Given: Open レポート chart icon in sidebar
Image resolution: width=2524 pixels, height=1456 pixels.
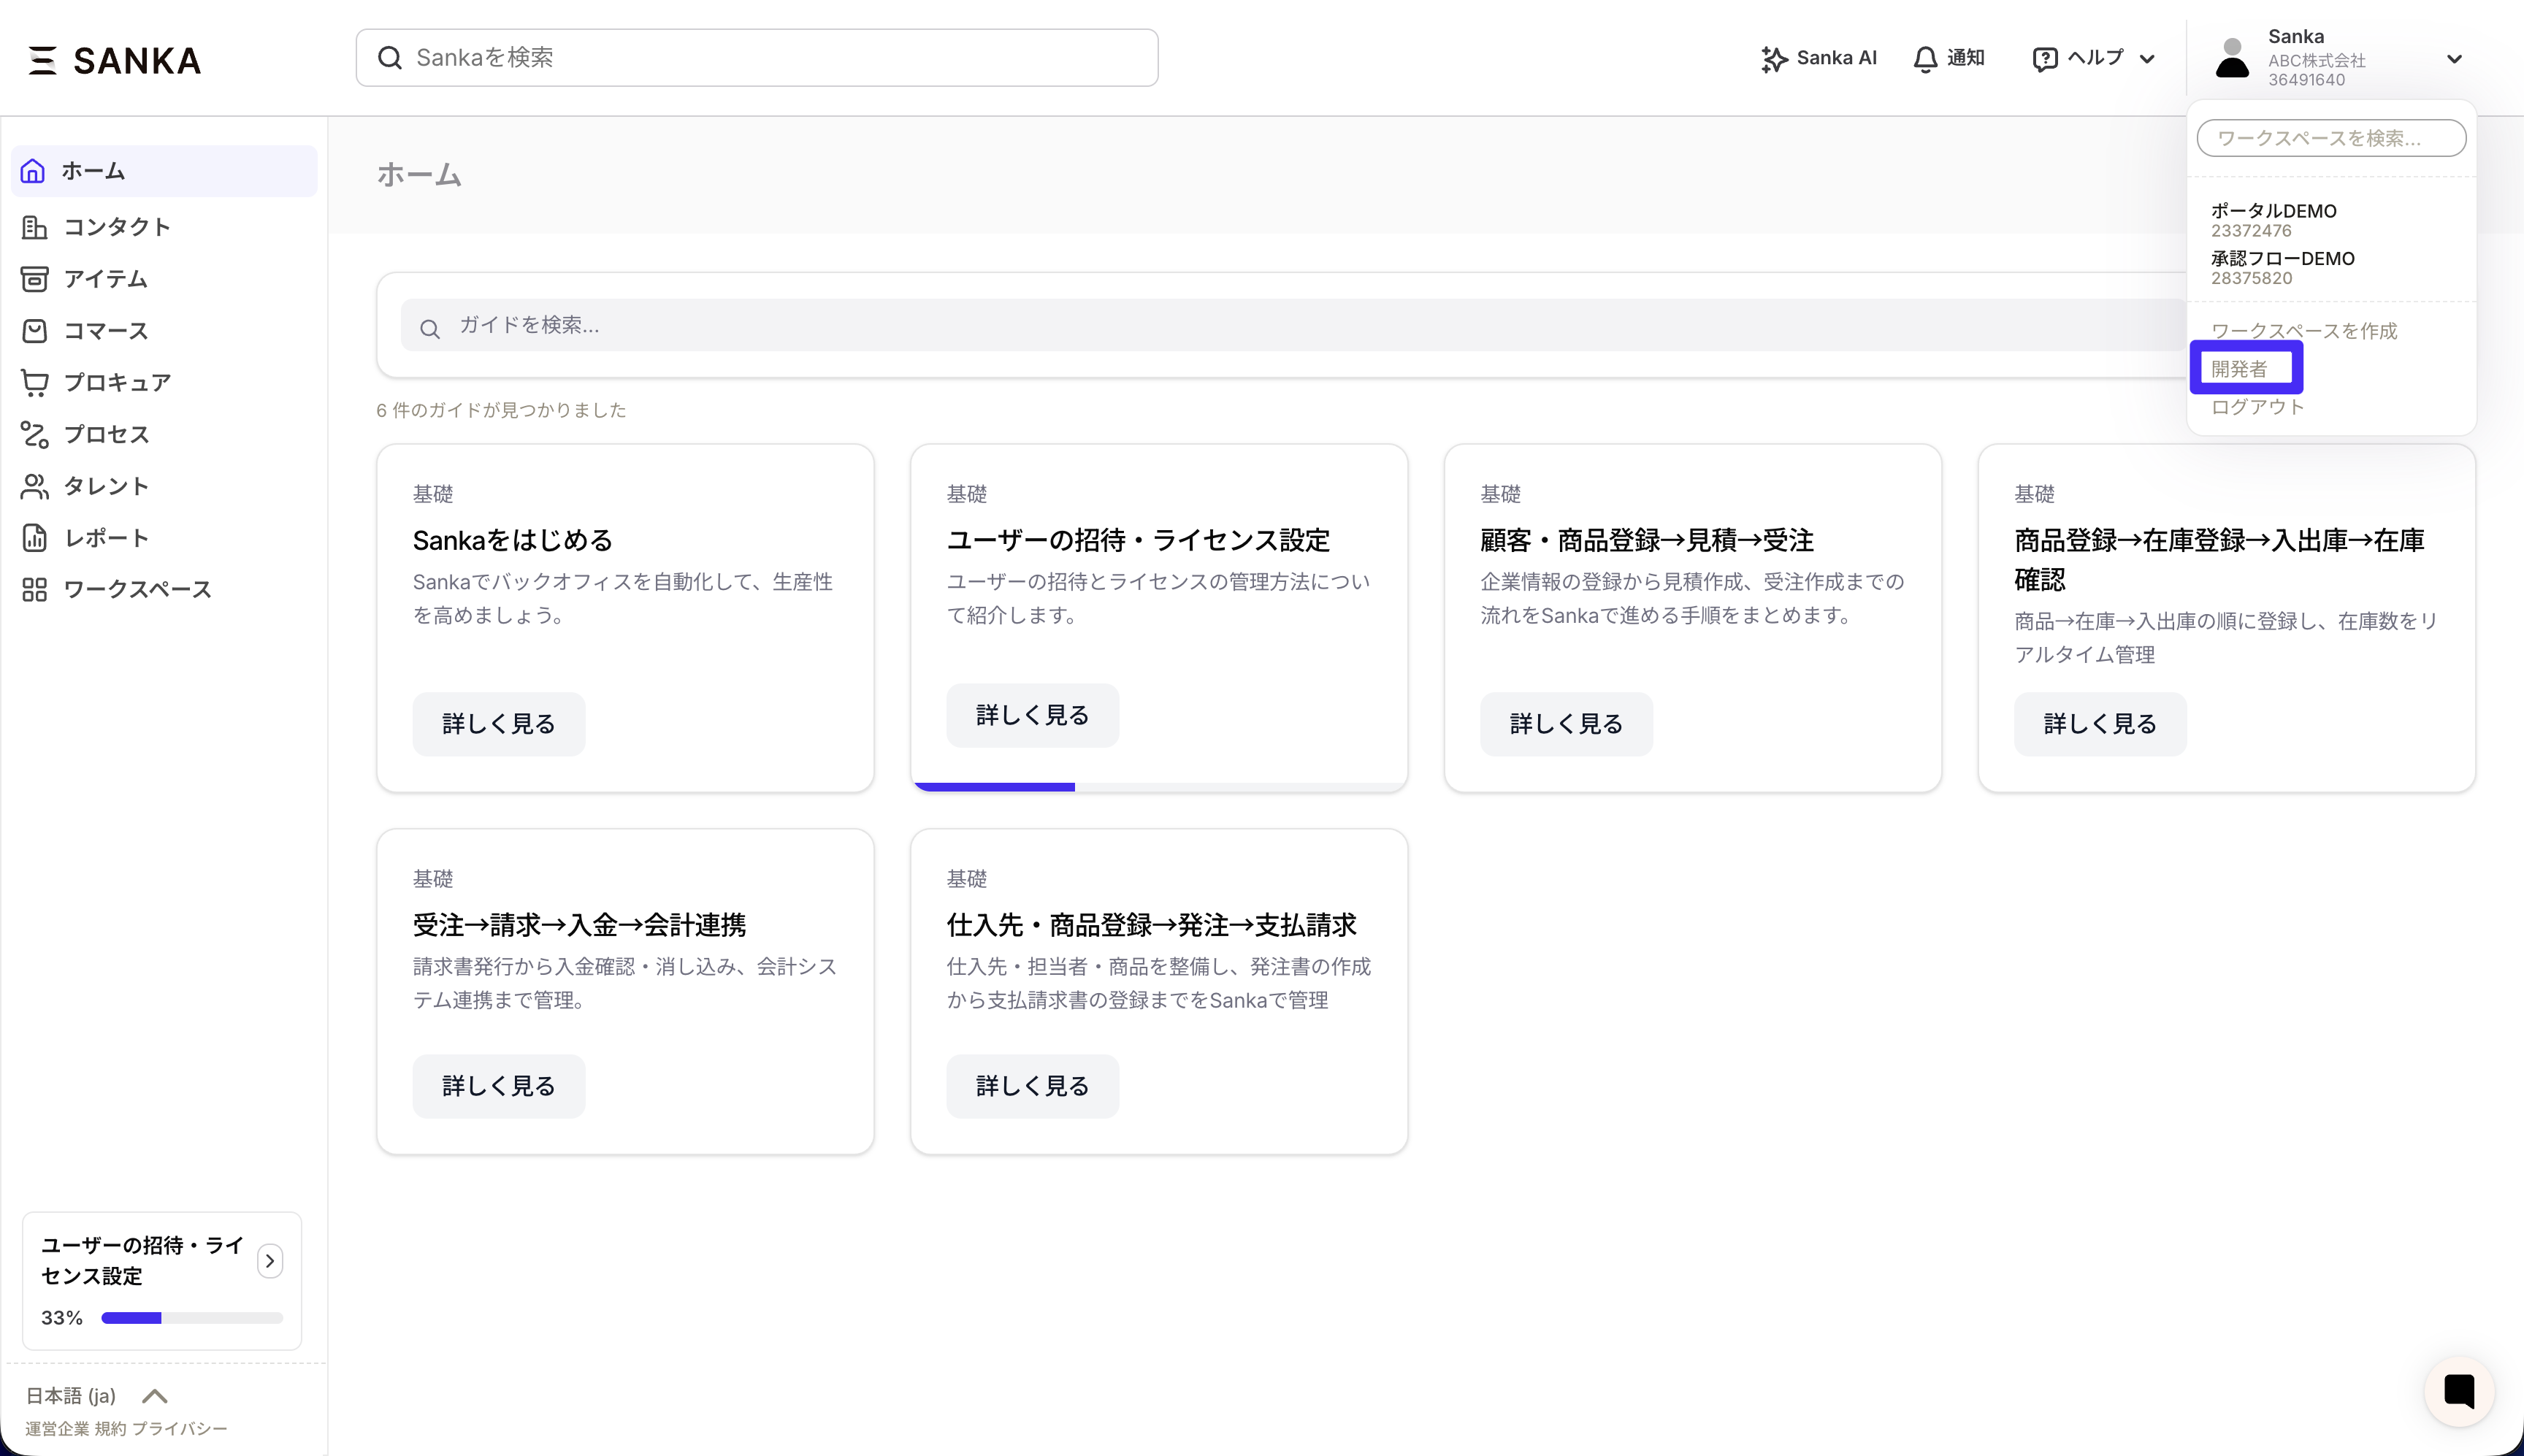Looking at the screenshot, I should point(35,538).
